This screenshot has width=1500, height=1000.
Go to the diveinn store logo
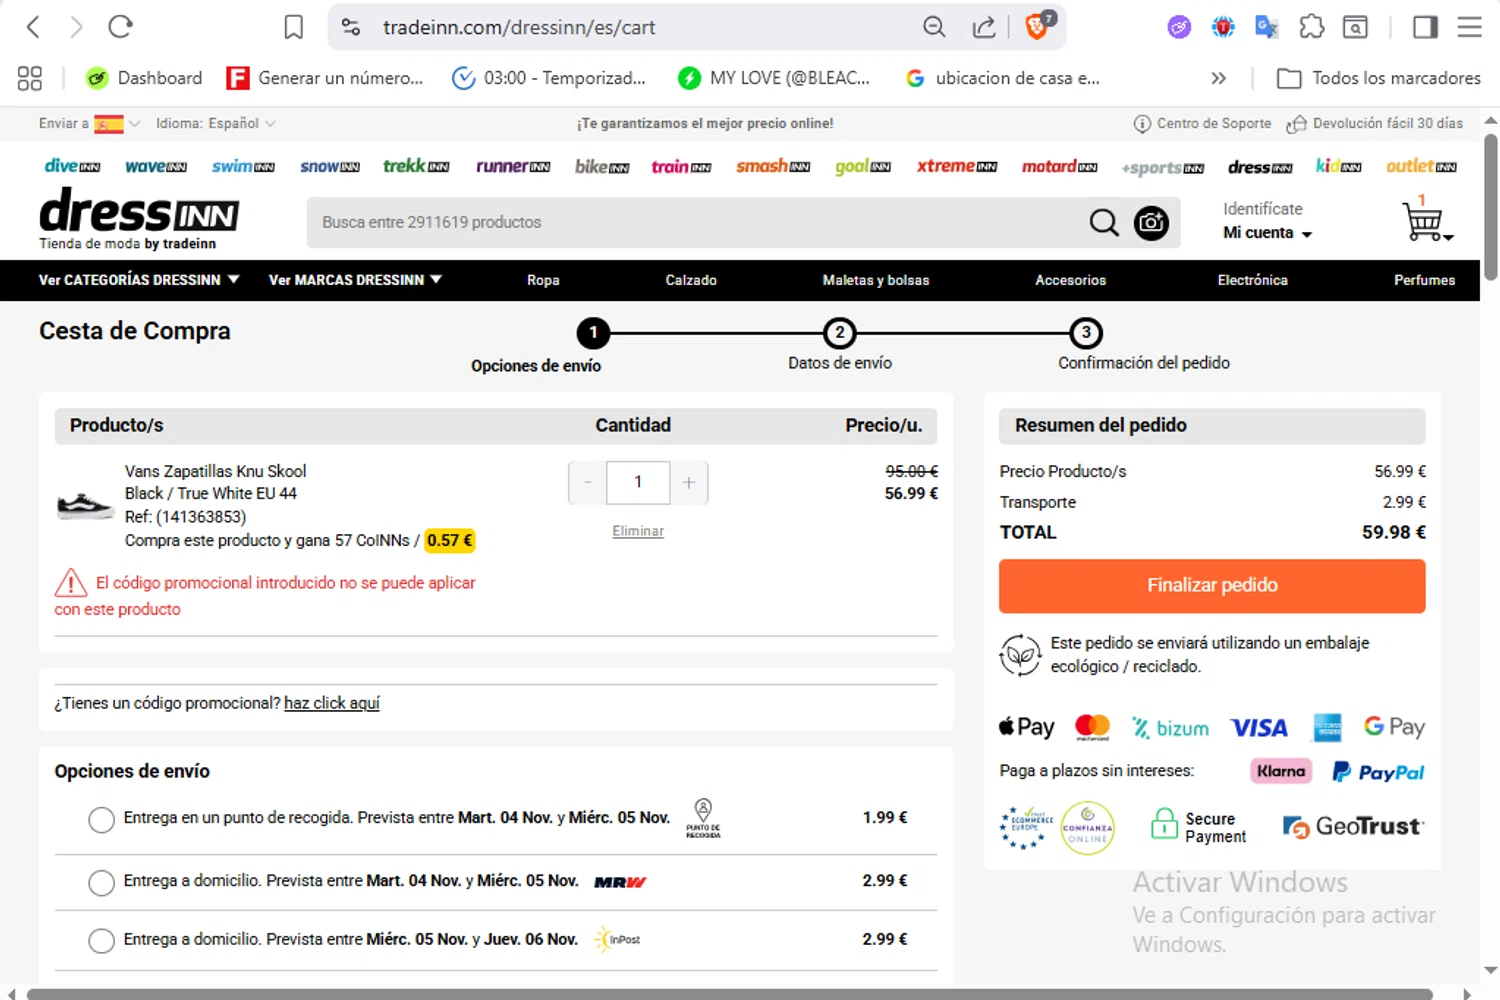(x=72, y=166)
